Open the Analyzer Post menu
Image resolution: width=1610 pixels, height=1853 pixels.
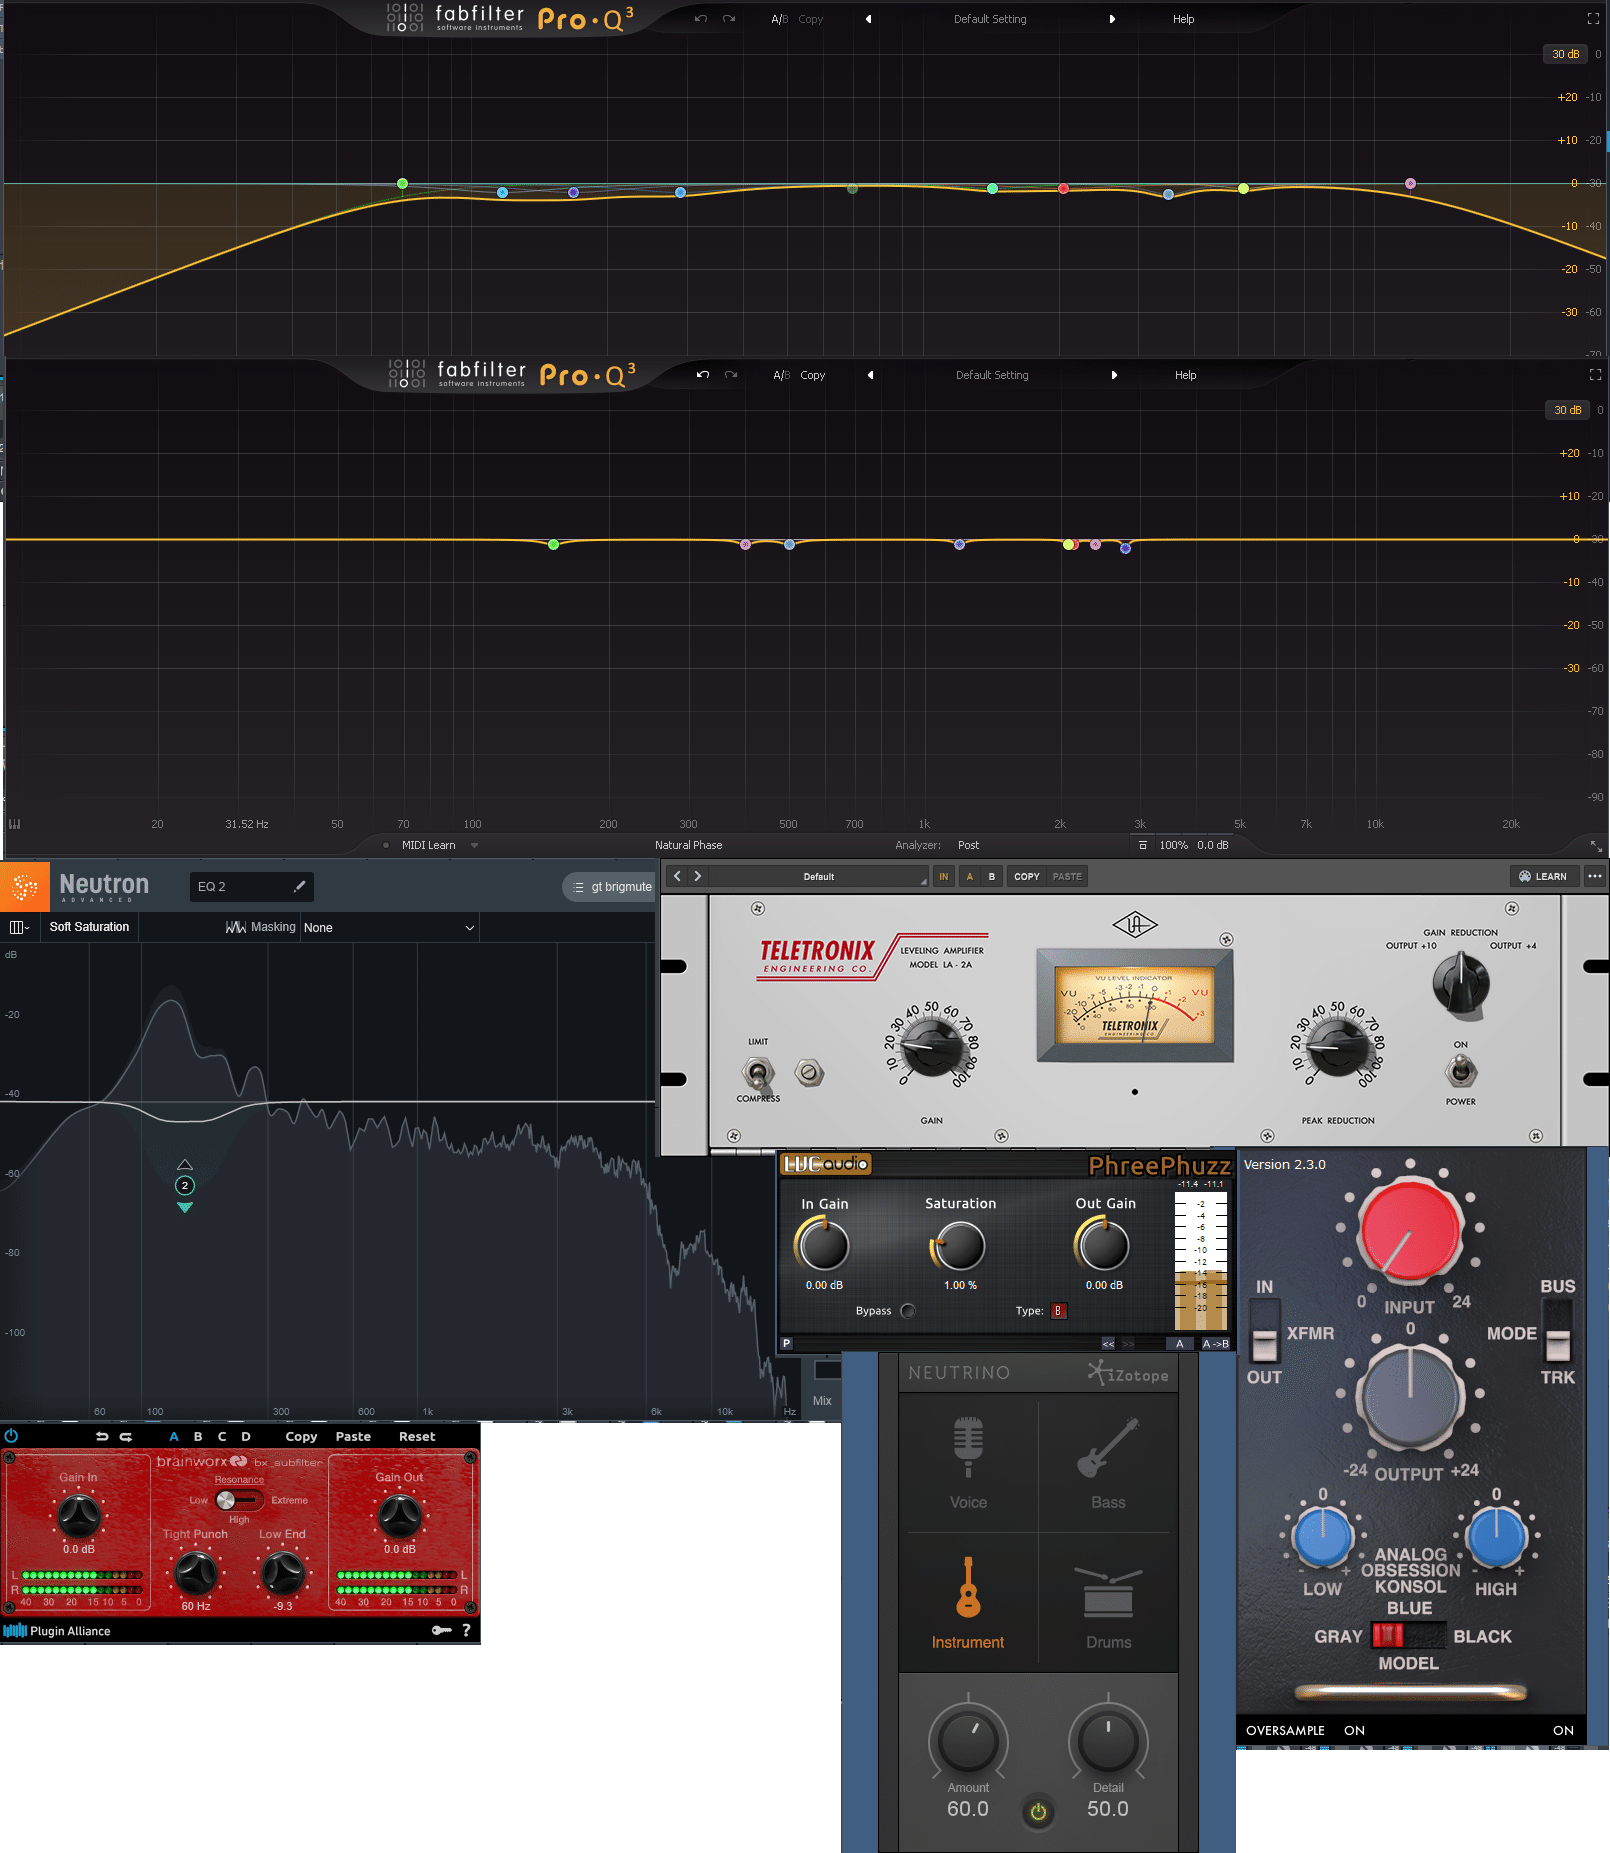coord(968,845)
